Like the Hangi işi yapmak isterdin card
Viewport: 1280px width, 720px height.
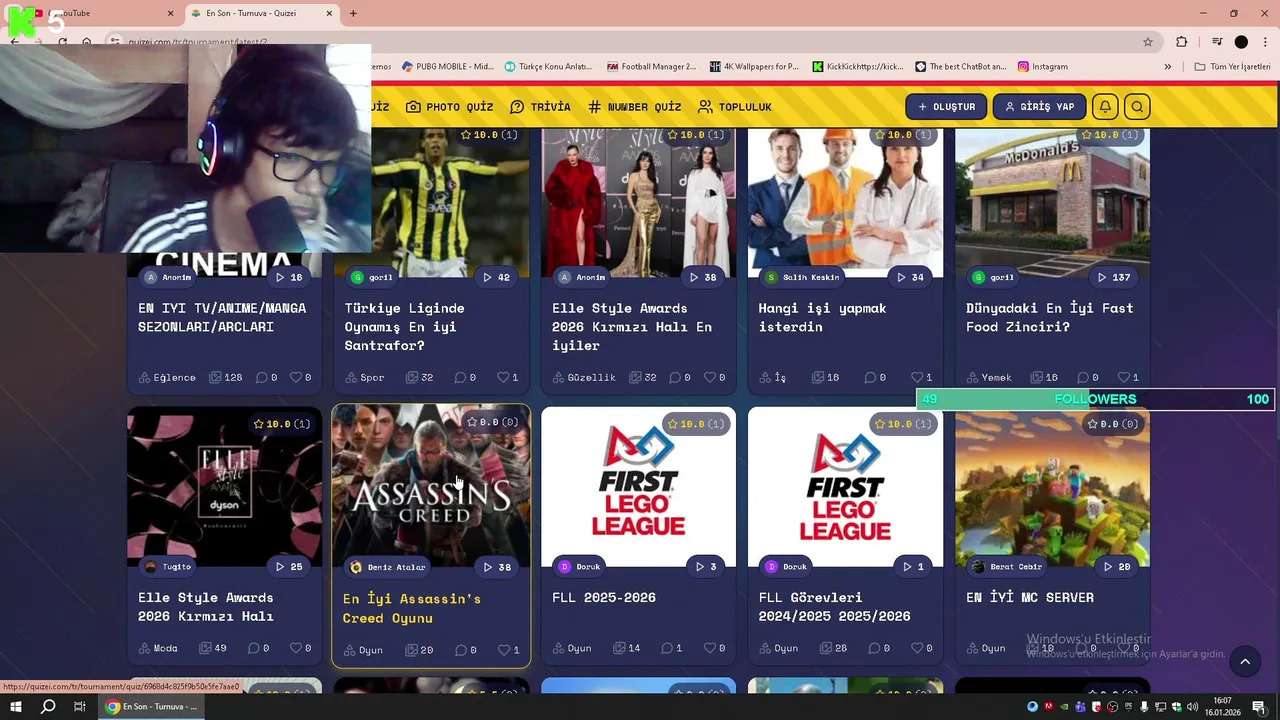pos(921,377)
